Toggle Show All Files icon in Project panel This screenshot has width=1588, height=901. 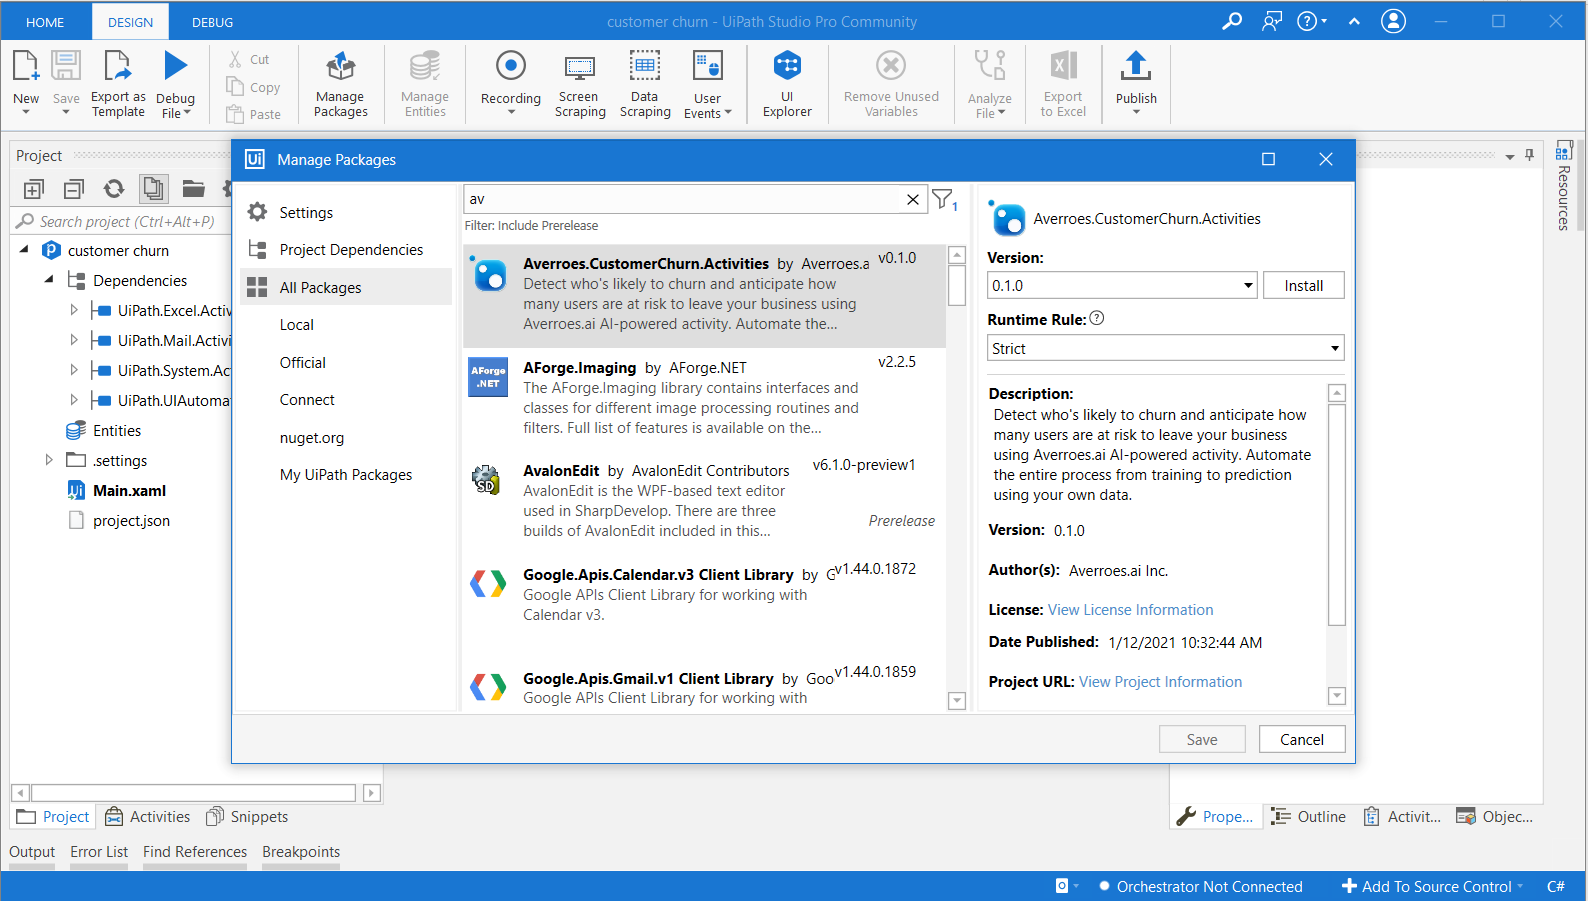click(x=153, y=188)
